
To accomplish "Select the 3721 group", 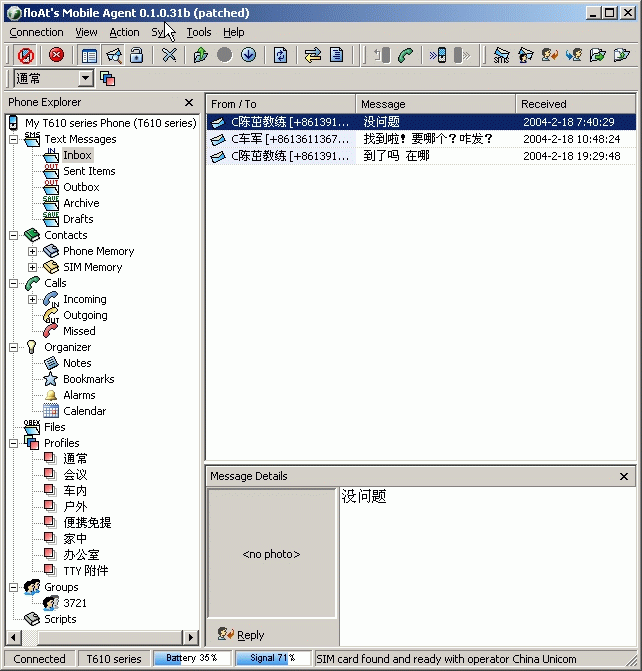I will tap(75, 603).
